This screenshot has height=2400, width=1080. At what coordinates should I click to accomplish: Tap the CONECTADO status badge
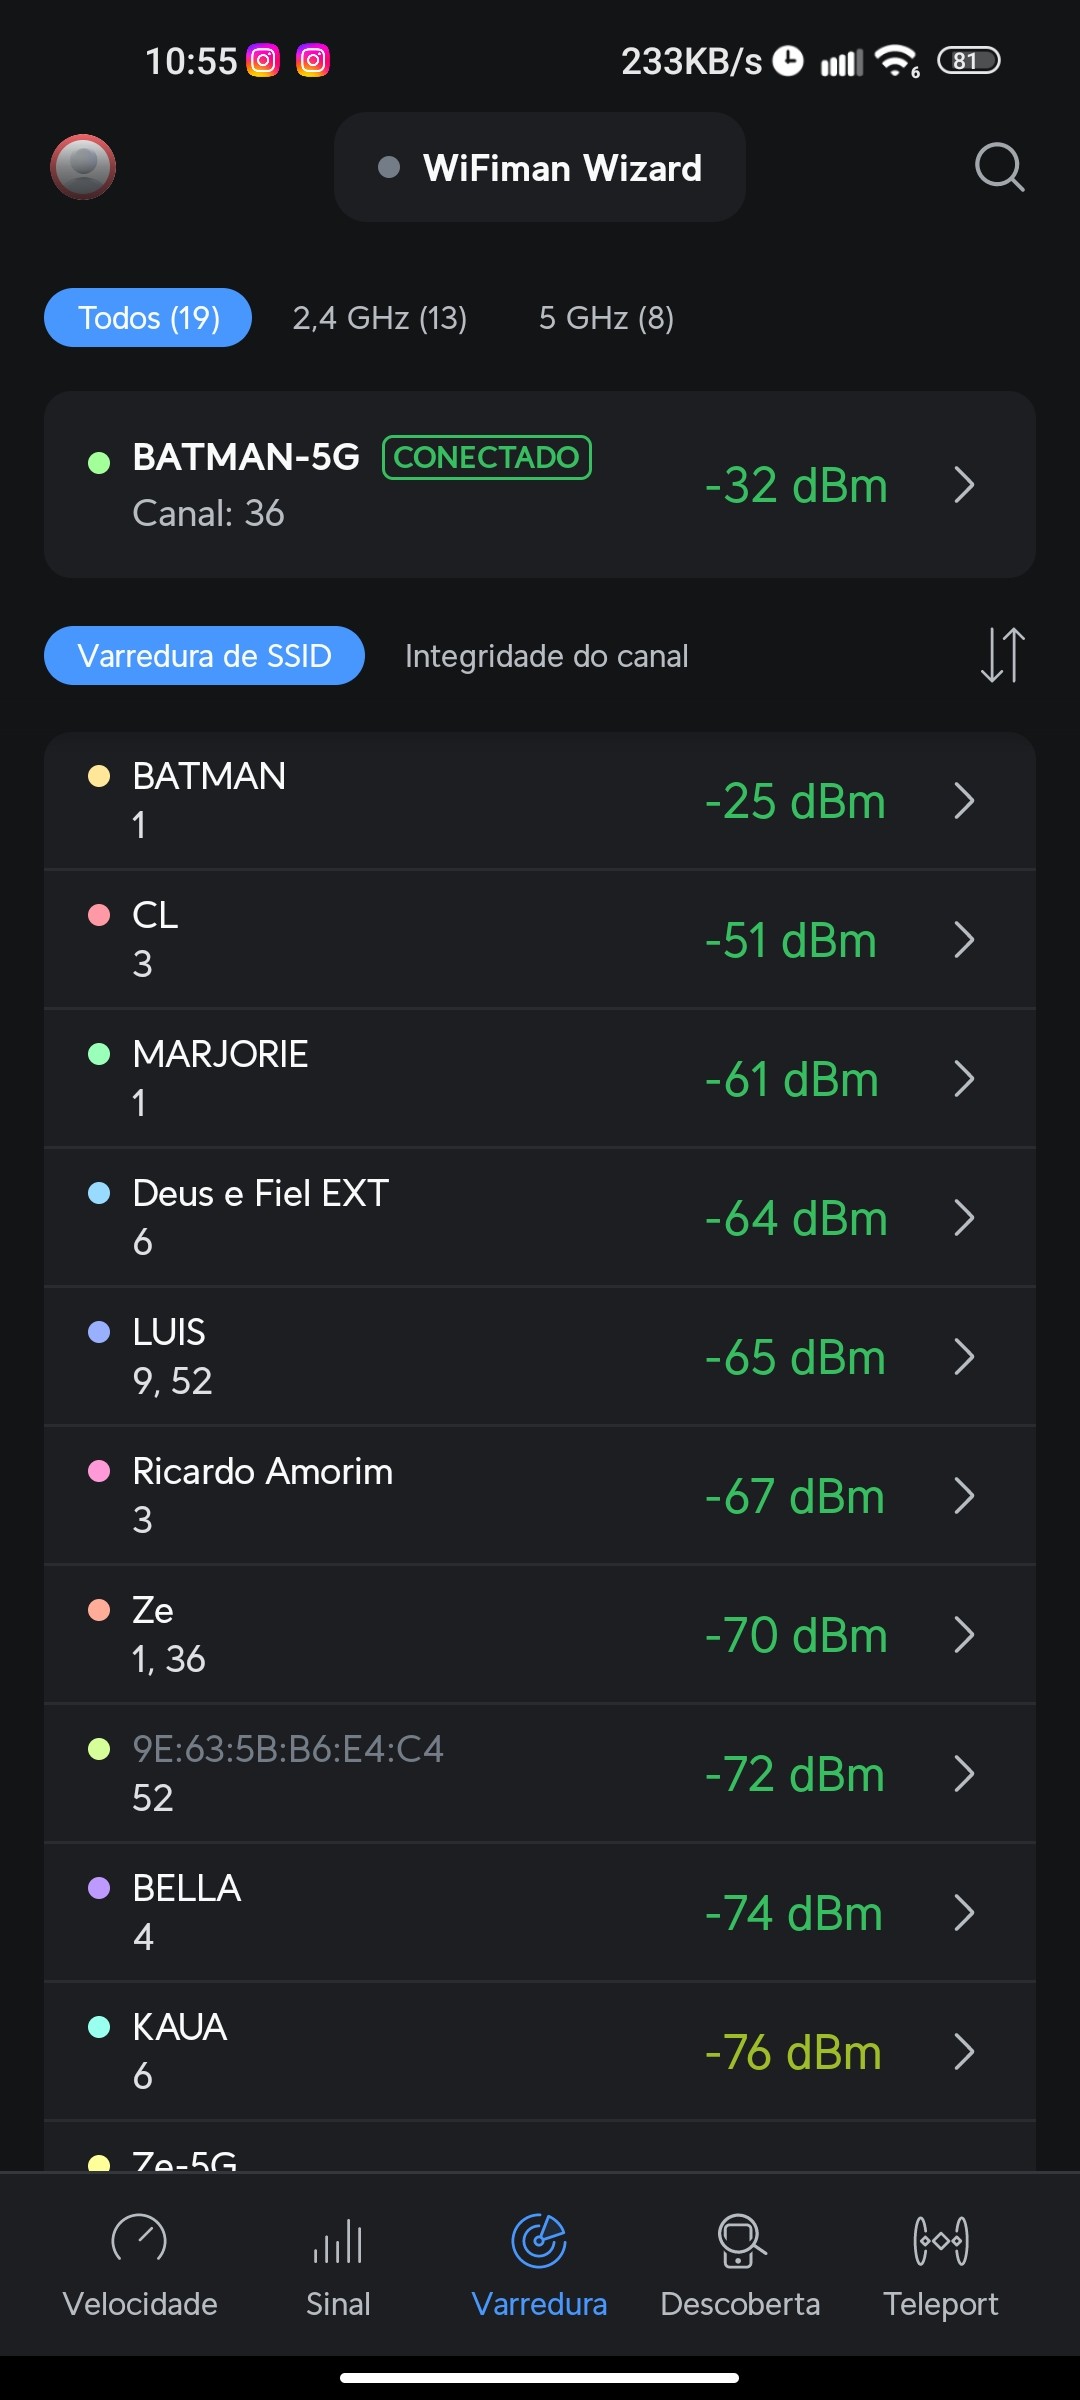(x=487, y=458)
